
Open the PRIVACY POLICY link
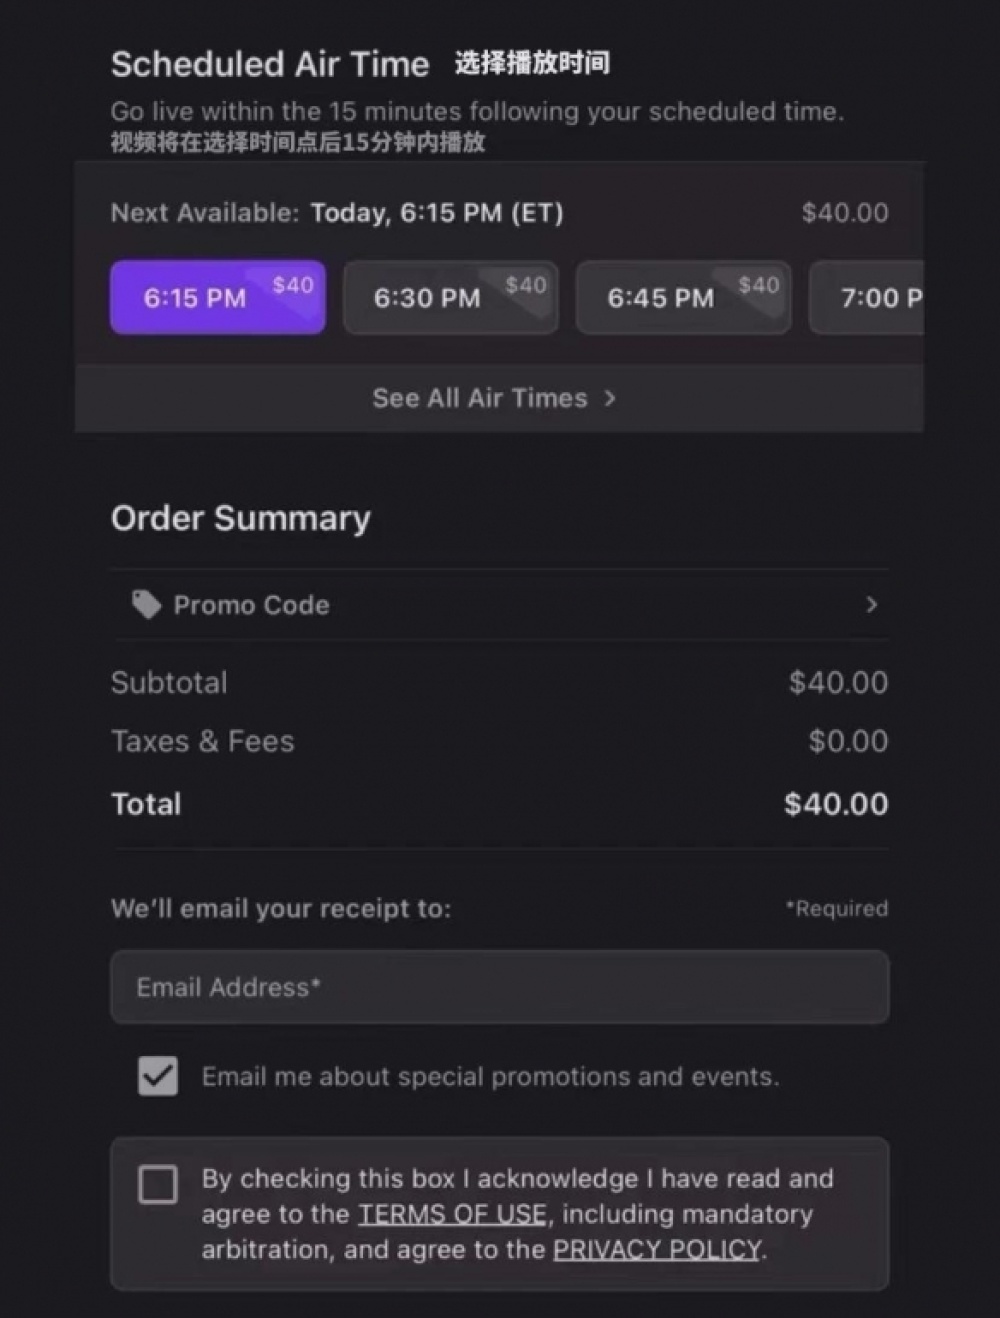tap(657, 1250)
